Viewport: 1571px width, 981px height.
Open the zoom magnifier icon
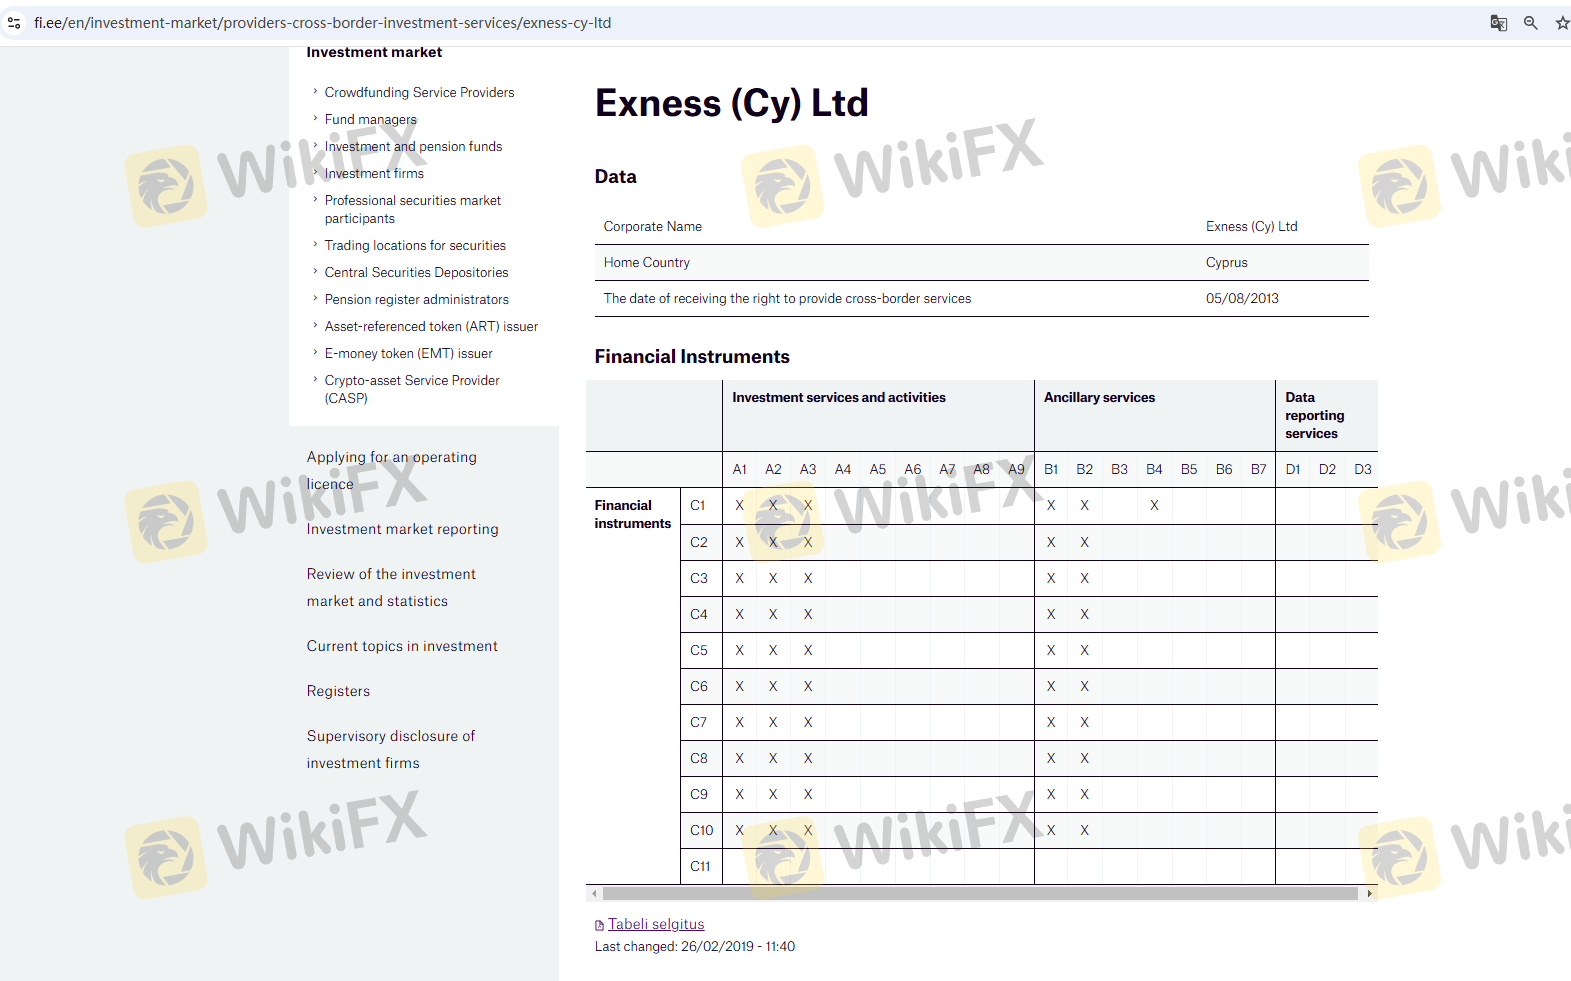pos(1530,23)
